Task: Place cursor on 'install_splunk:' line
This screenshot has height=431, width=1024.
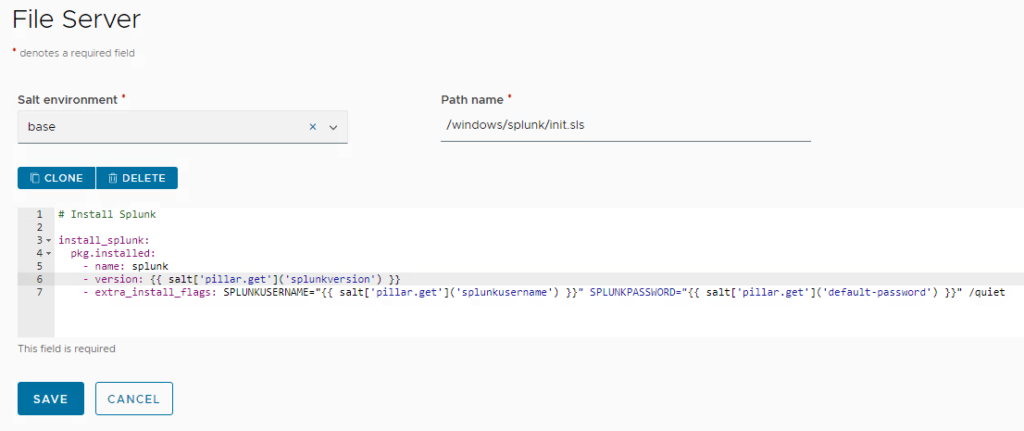Action: pyautogui.click(x=103, y=241)
